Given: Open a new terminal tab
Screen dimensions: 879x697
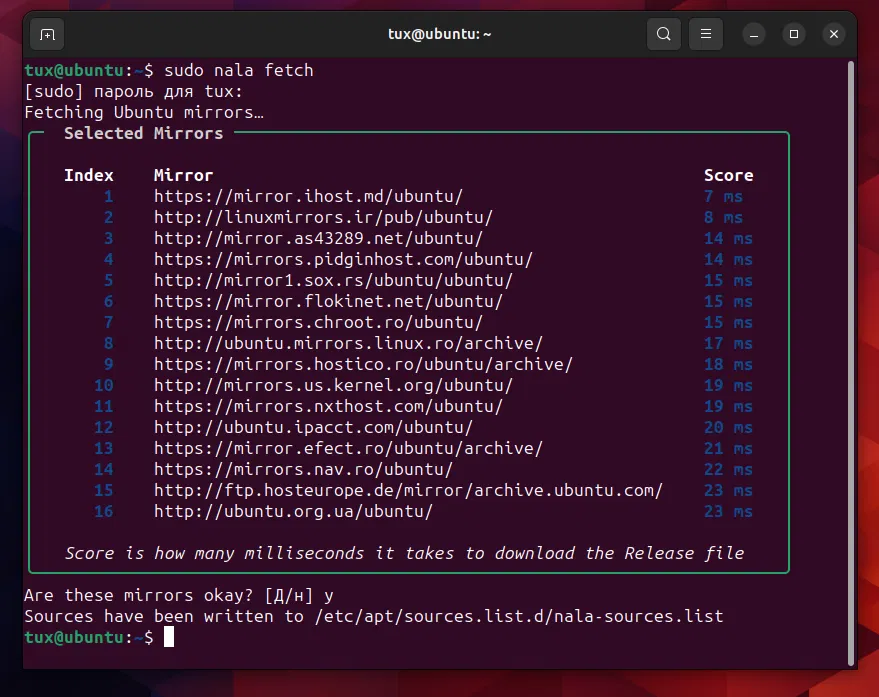Looking at the screenshot, I should coord(47,34).
